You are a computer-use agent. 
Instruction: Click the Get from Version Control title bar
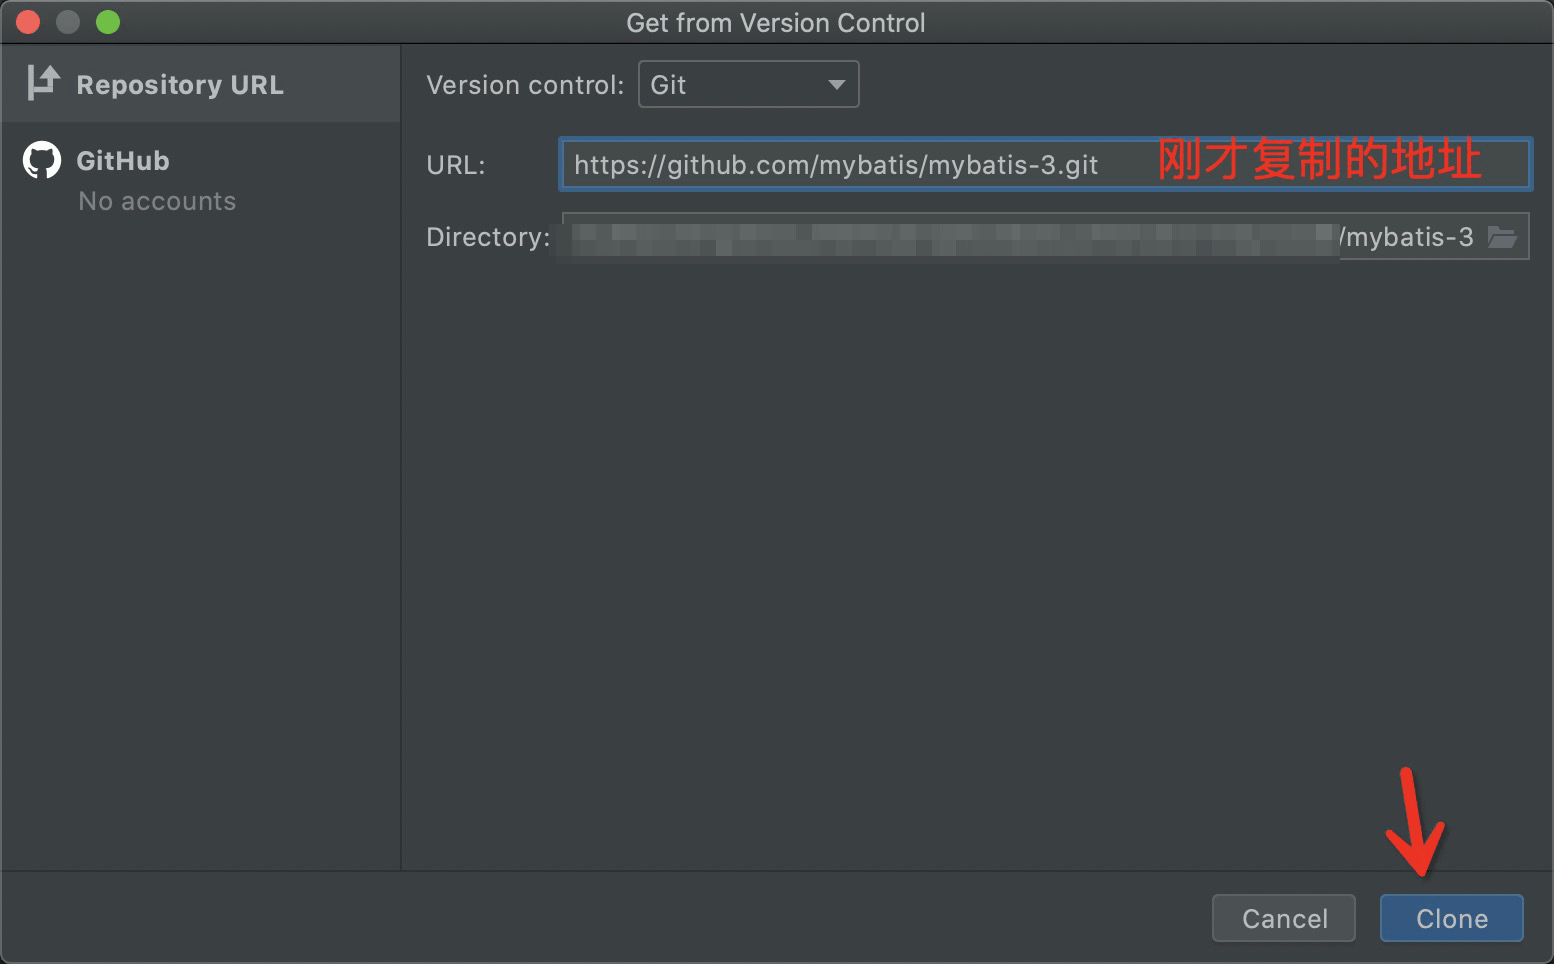point(776,22)
